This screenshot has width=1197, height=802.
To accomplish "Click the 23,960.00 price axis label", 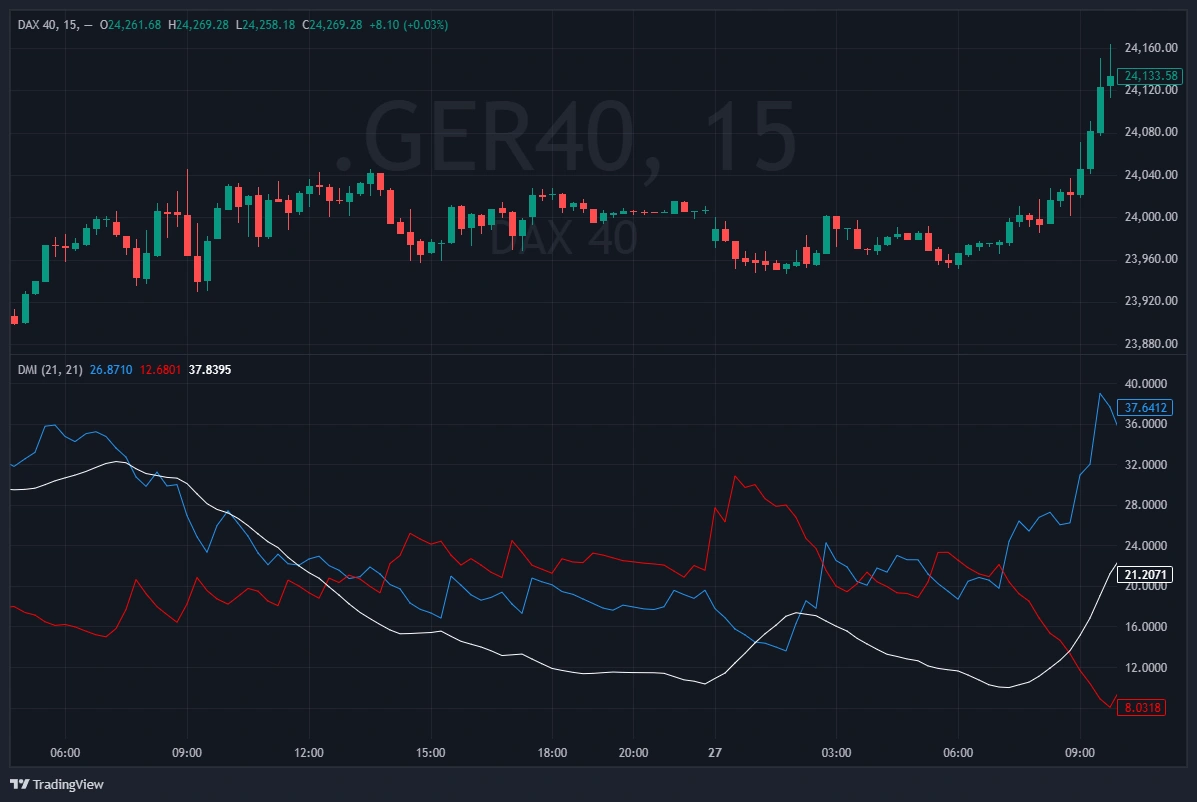I will [x=1150, y=259].
